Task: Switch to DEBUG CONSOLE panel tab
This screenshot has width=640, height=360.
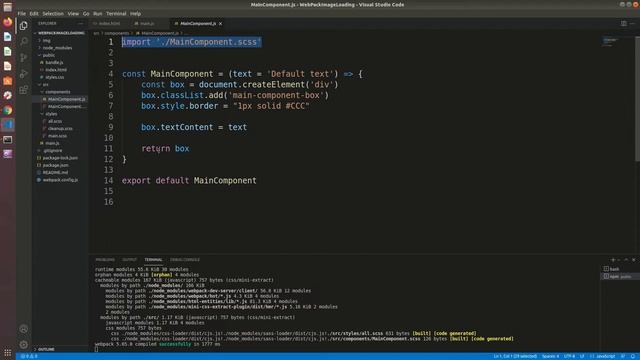Action: [x=185, y=260]
